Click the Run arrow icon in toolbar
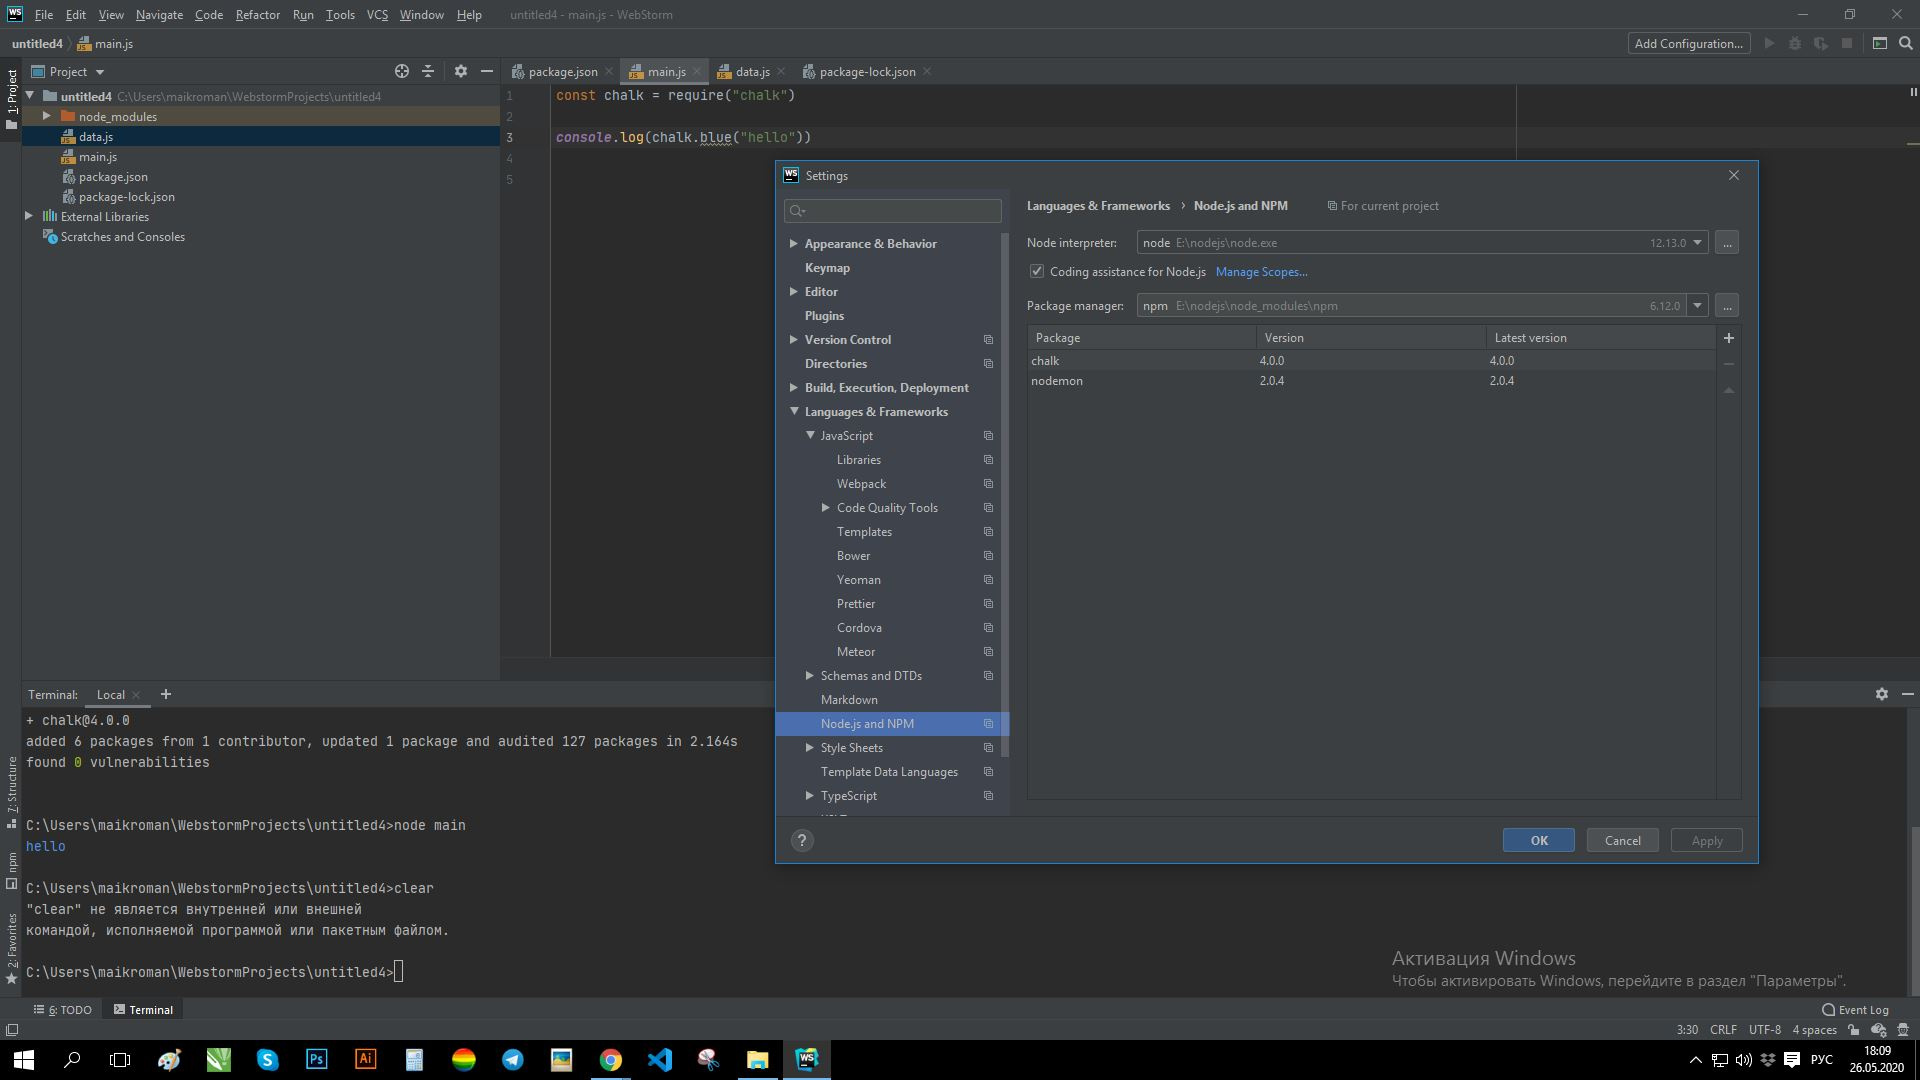This screenshot has width=1920, height=1080. (x=1769, y=43)
